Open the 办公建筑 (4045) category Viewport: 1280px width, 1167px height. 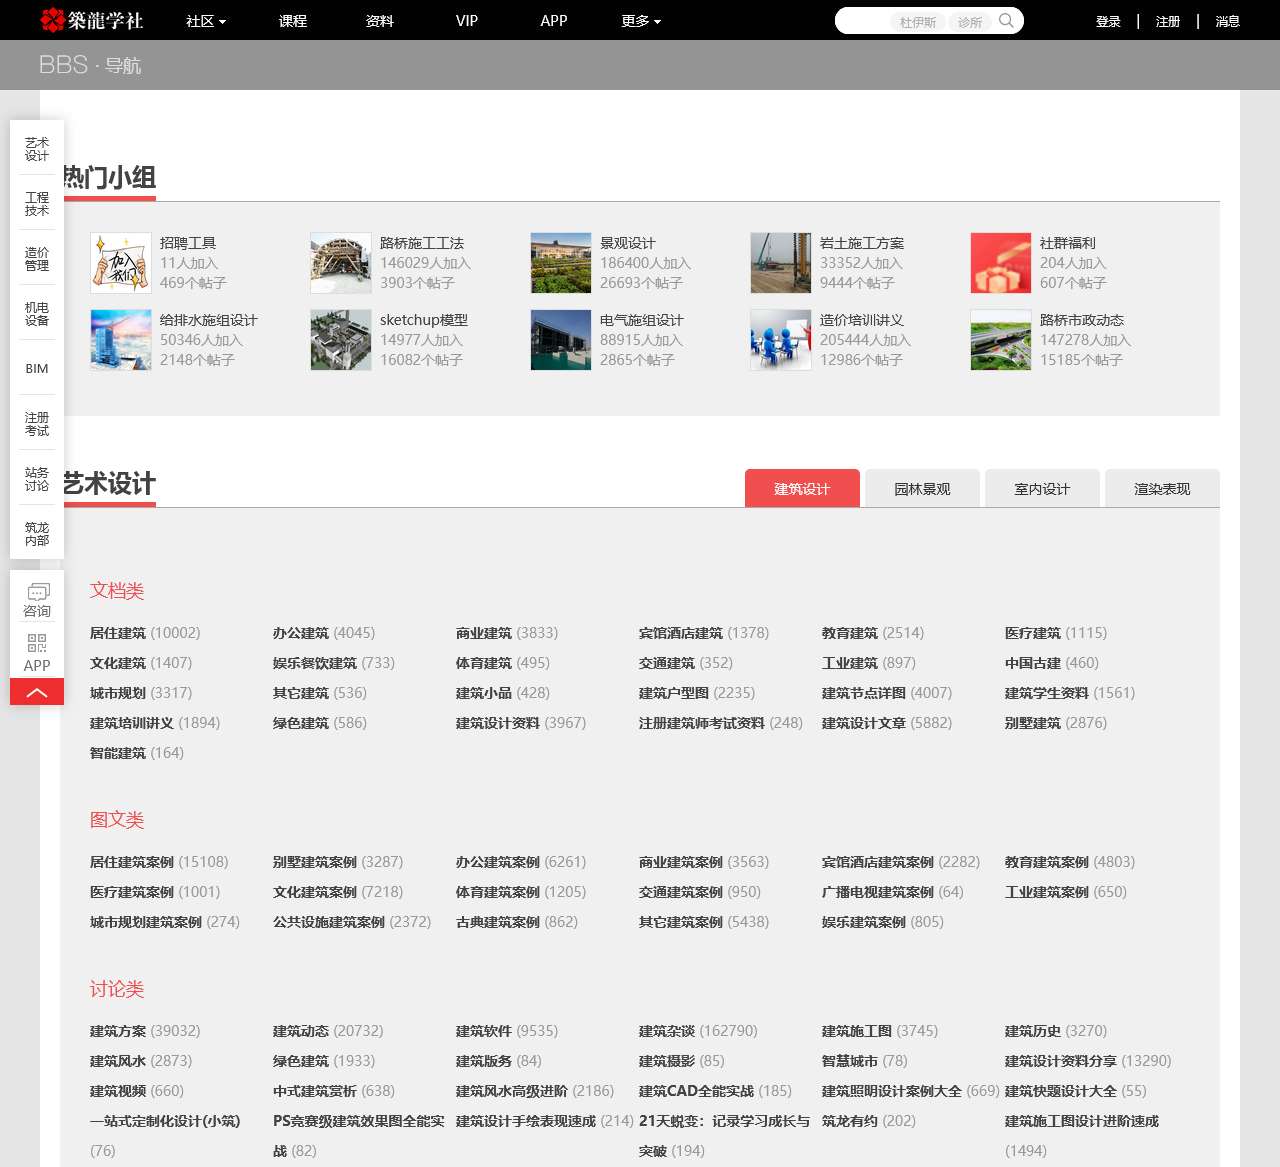pos(324,633)
